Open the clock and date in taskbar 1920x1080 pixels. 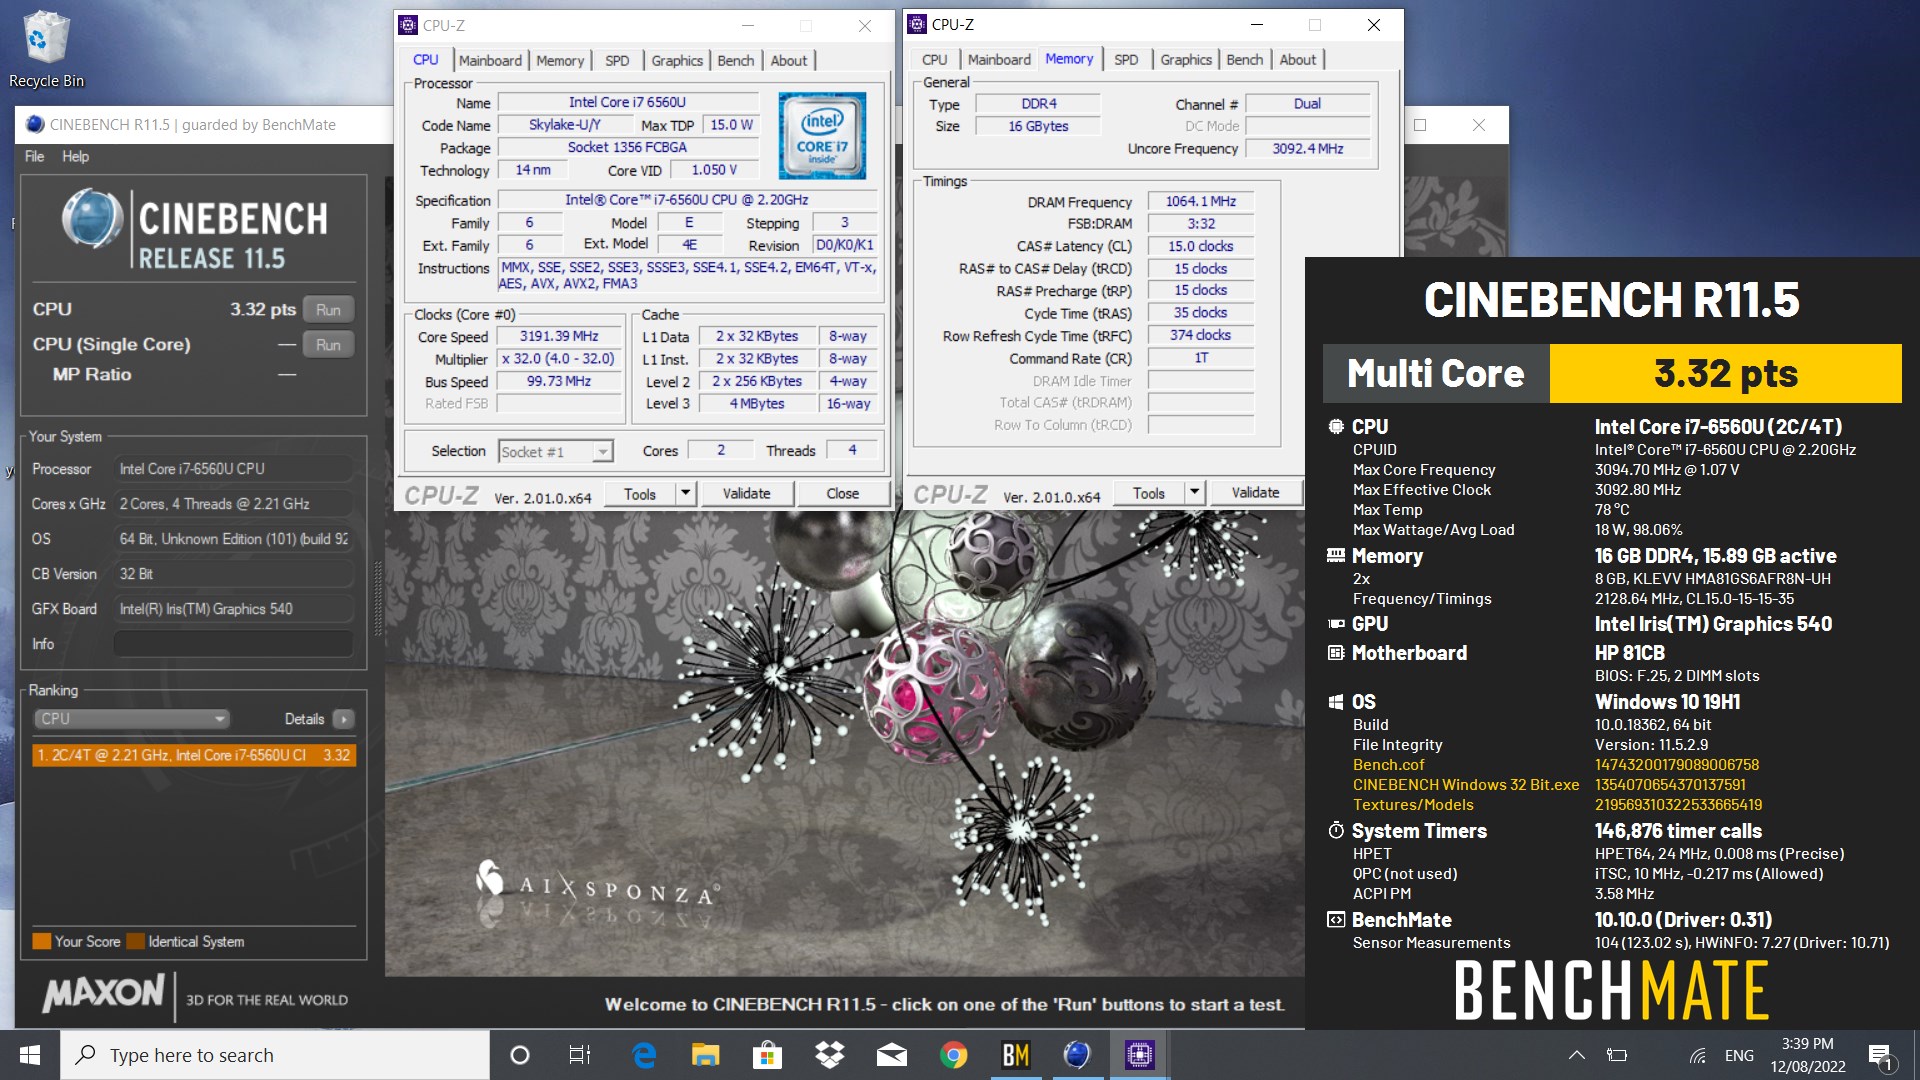[x=1808, y=1055]
